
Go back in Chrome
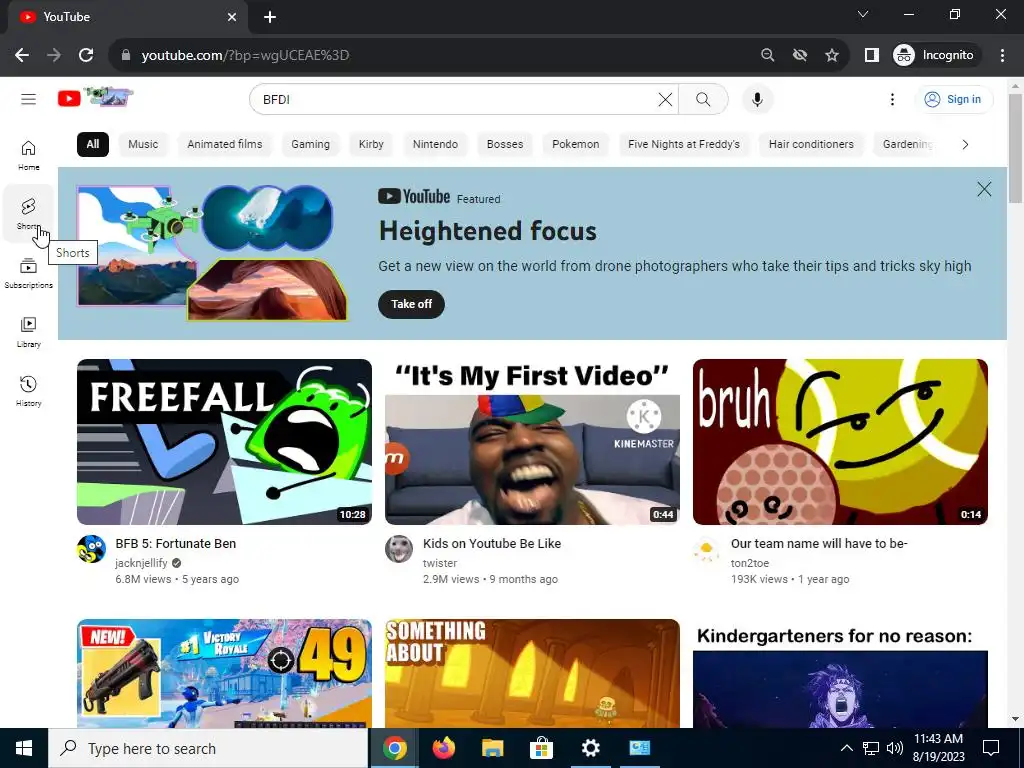tap(22, 56)
